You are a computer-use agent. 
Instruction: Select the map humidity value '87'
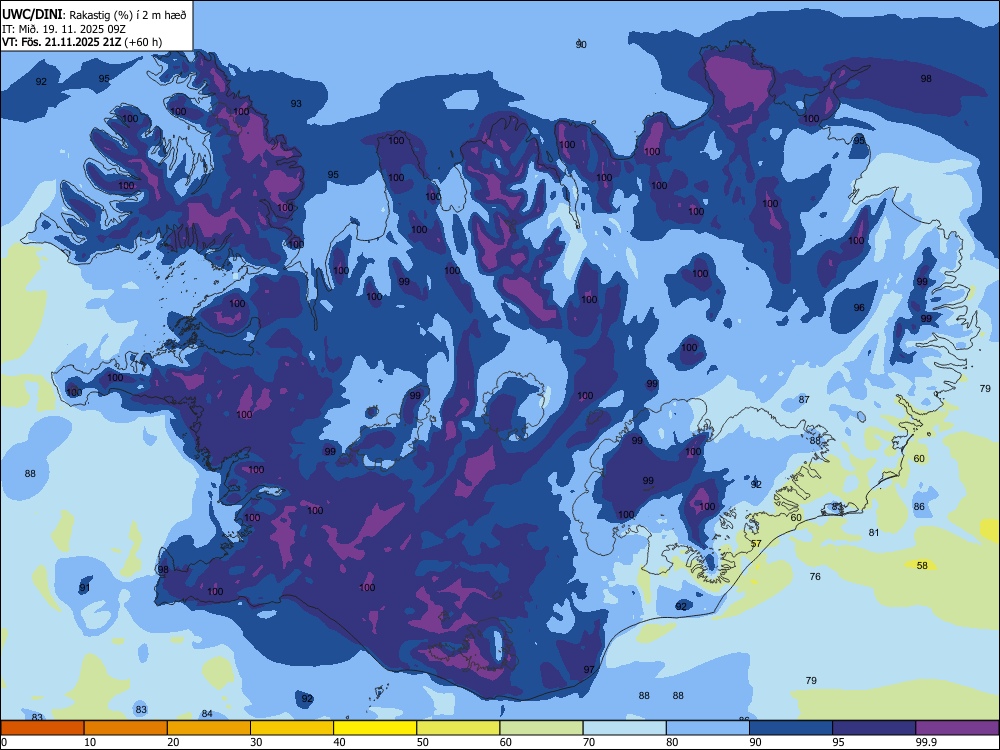click(x=804, y=400)
